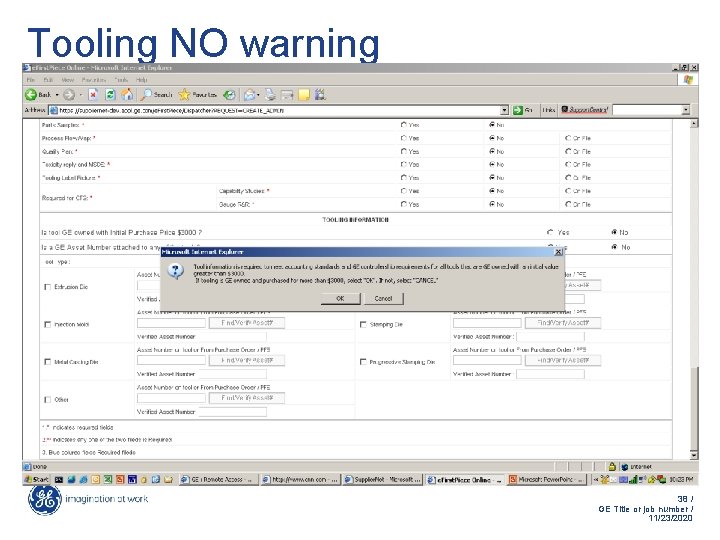Viewport: 720px width, 540px height.
Task: Open the SupportCentral link in Links bar
Action: 585,110
